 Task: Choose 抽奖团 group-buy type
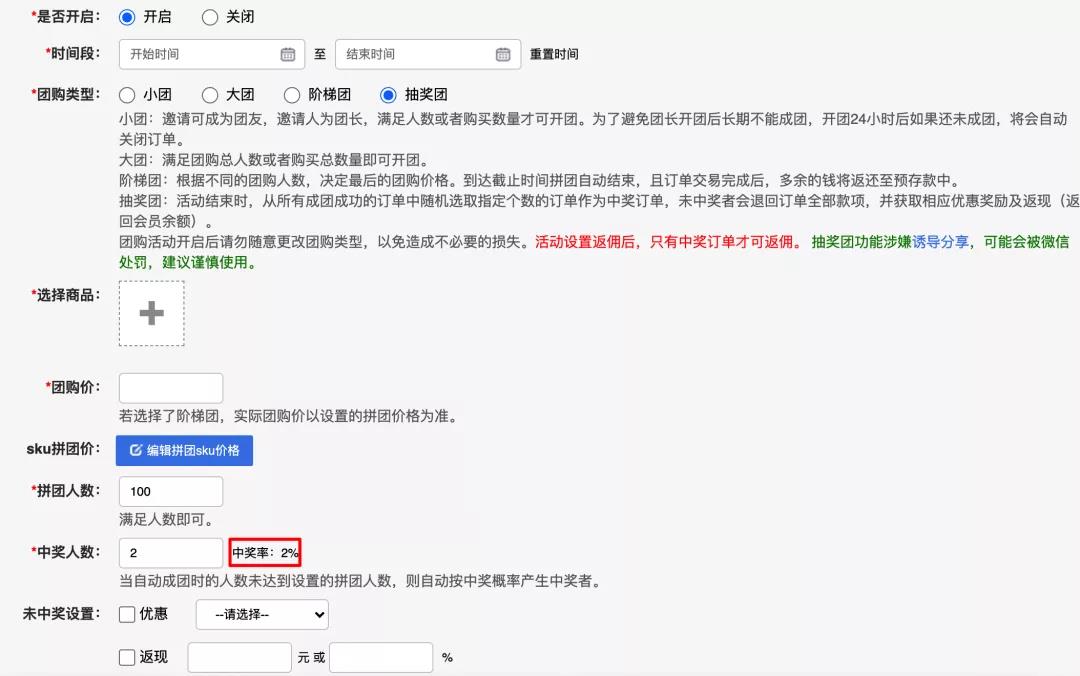[388, 95]
